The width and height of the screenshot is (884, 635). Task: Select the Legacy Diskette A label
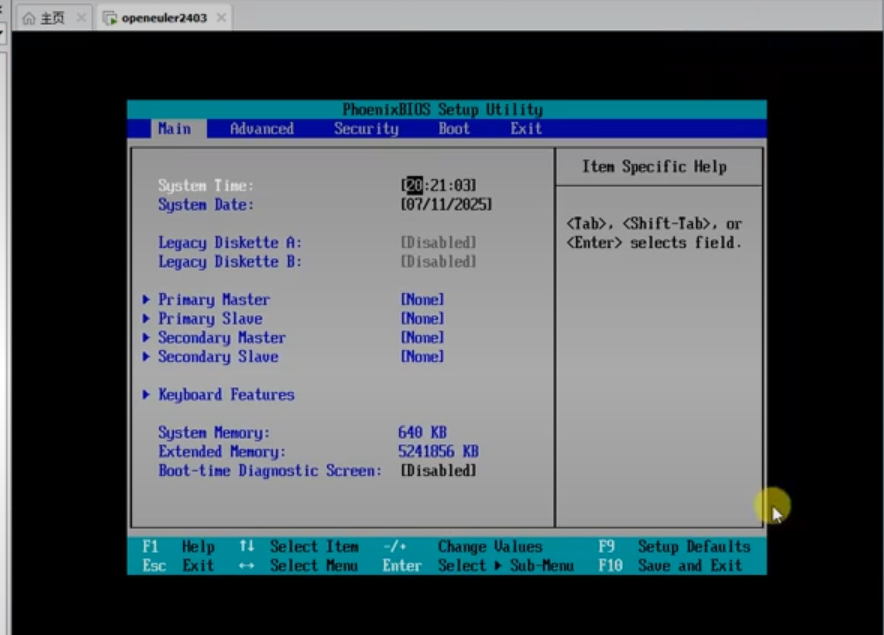[x=230, y=242]
